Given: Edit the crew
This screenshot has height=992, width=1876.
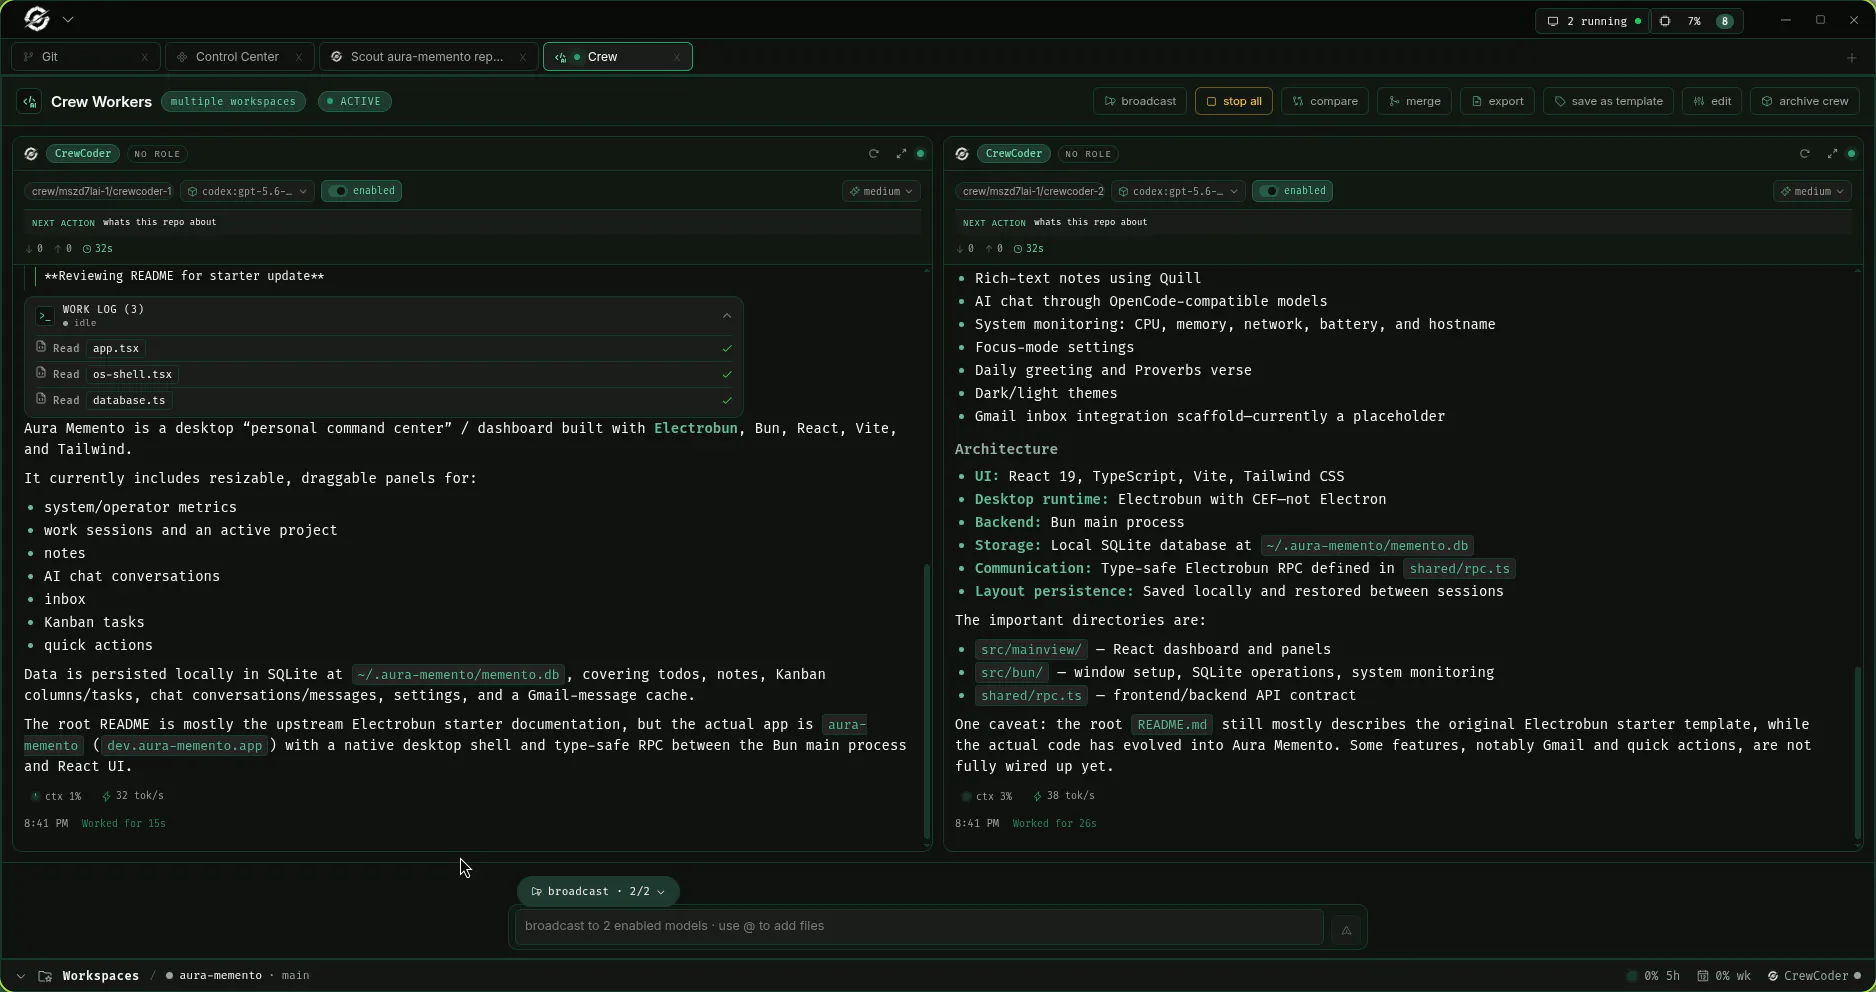Looking at the screenshot, I should click(1712, 101).
